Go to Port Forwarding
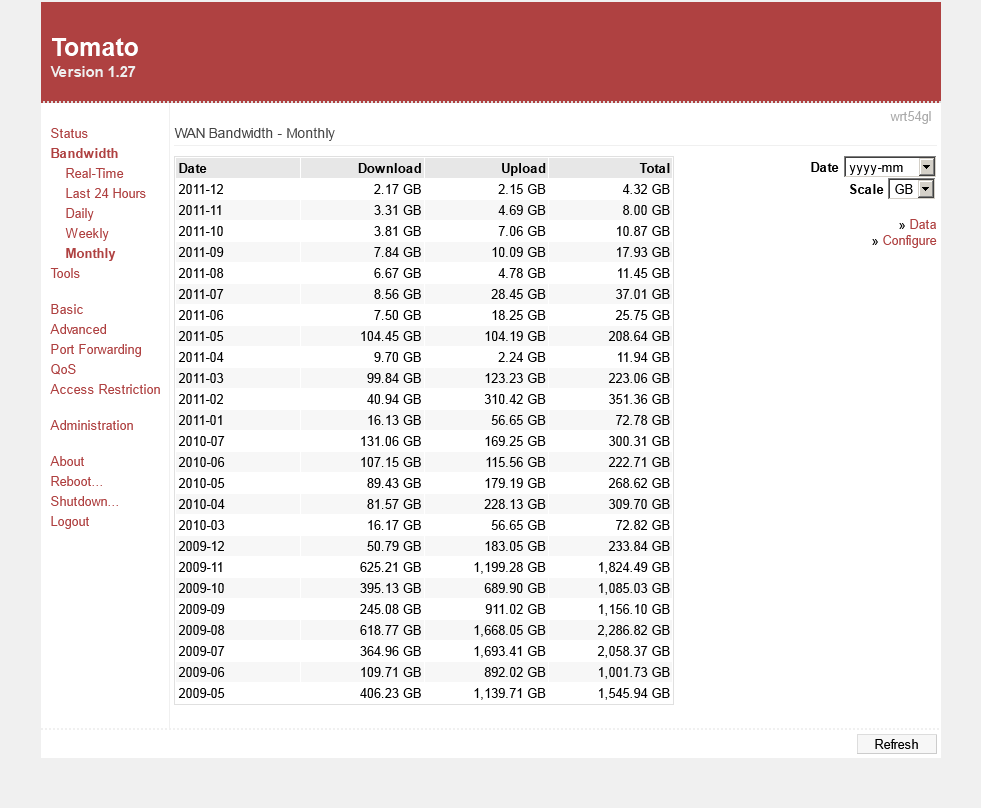 96,349
